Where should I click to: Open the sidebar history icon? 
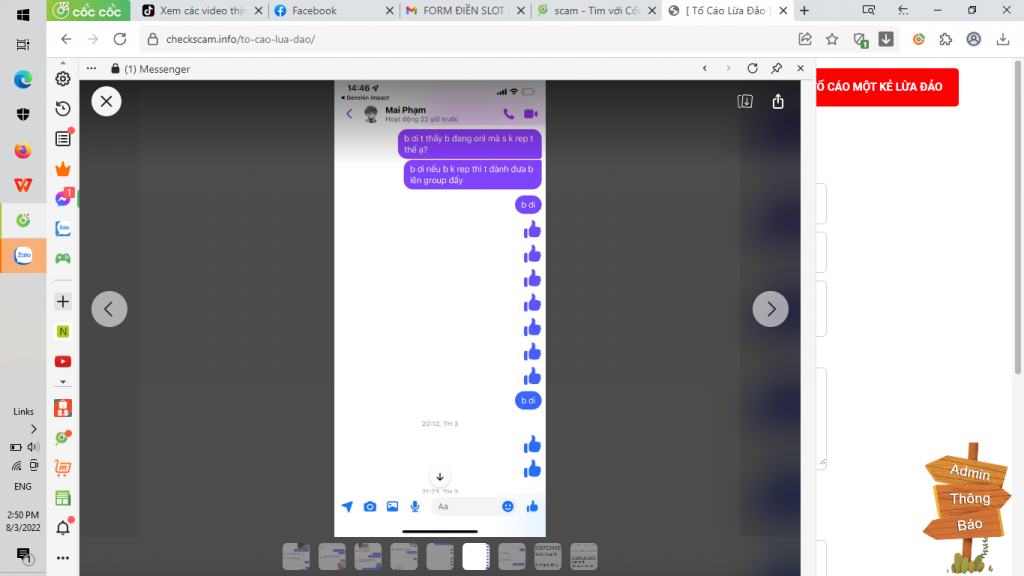pos(62,109)
